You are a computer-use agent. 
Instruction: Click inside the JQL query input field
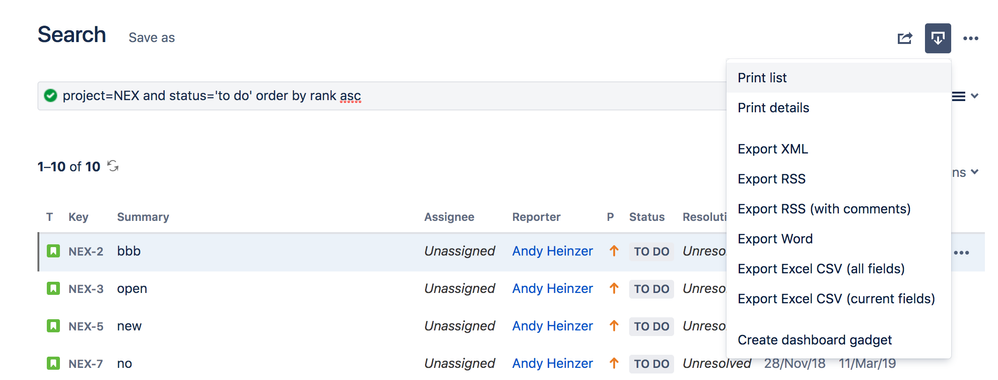pos(381,95)
